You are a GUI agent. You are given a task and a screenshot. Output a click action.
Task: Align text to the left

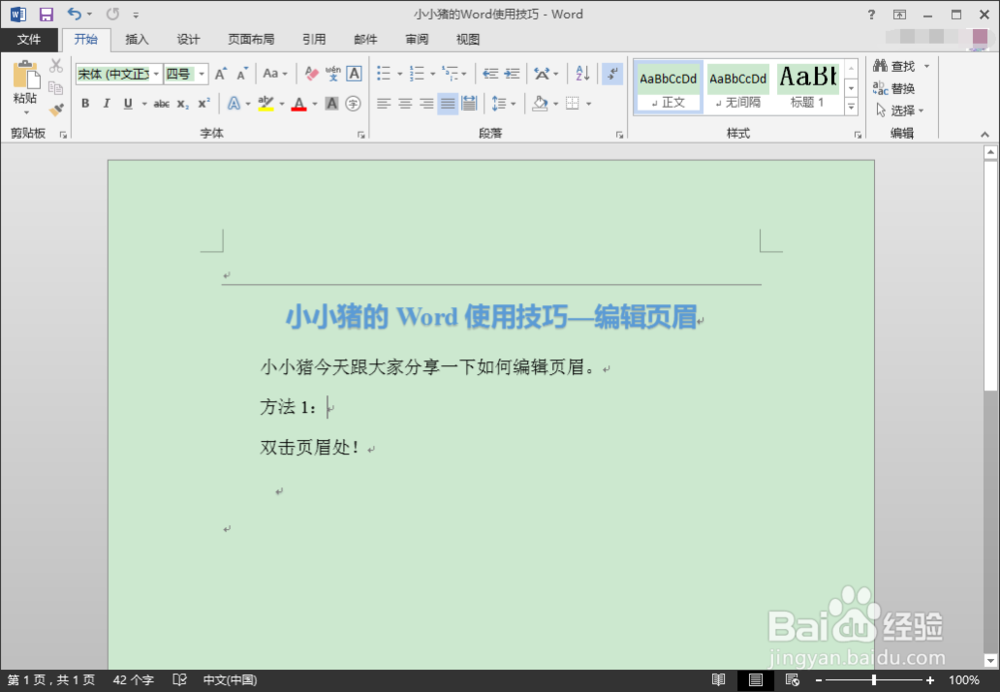383,103
